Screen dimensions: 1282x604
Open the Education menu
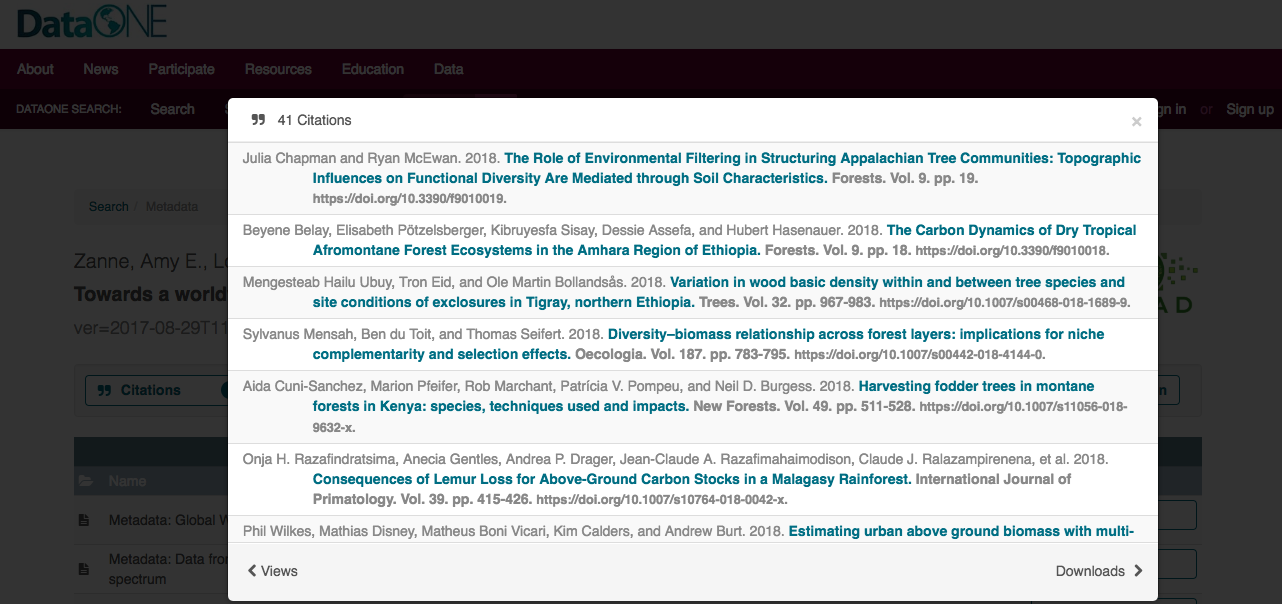coord(372,69)
